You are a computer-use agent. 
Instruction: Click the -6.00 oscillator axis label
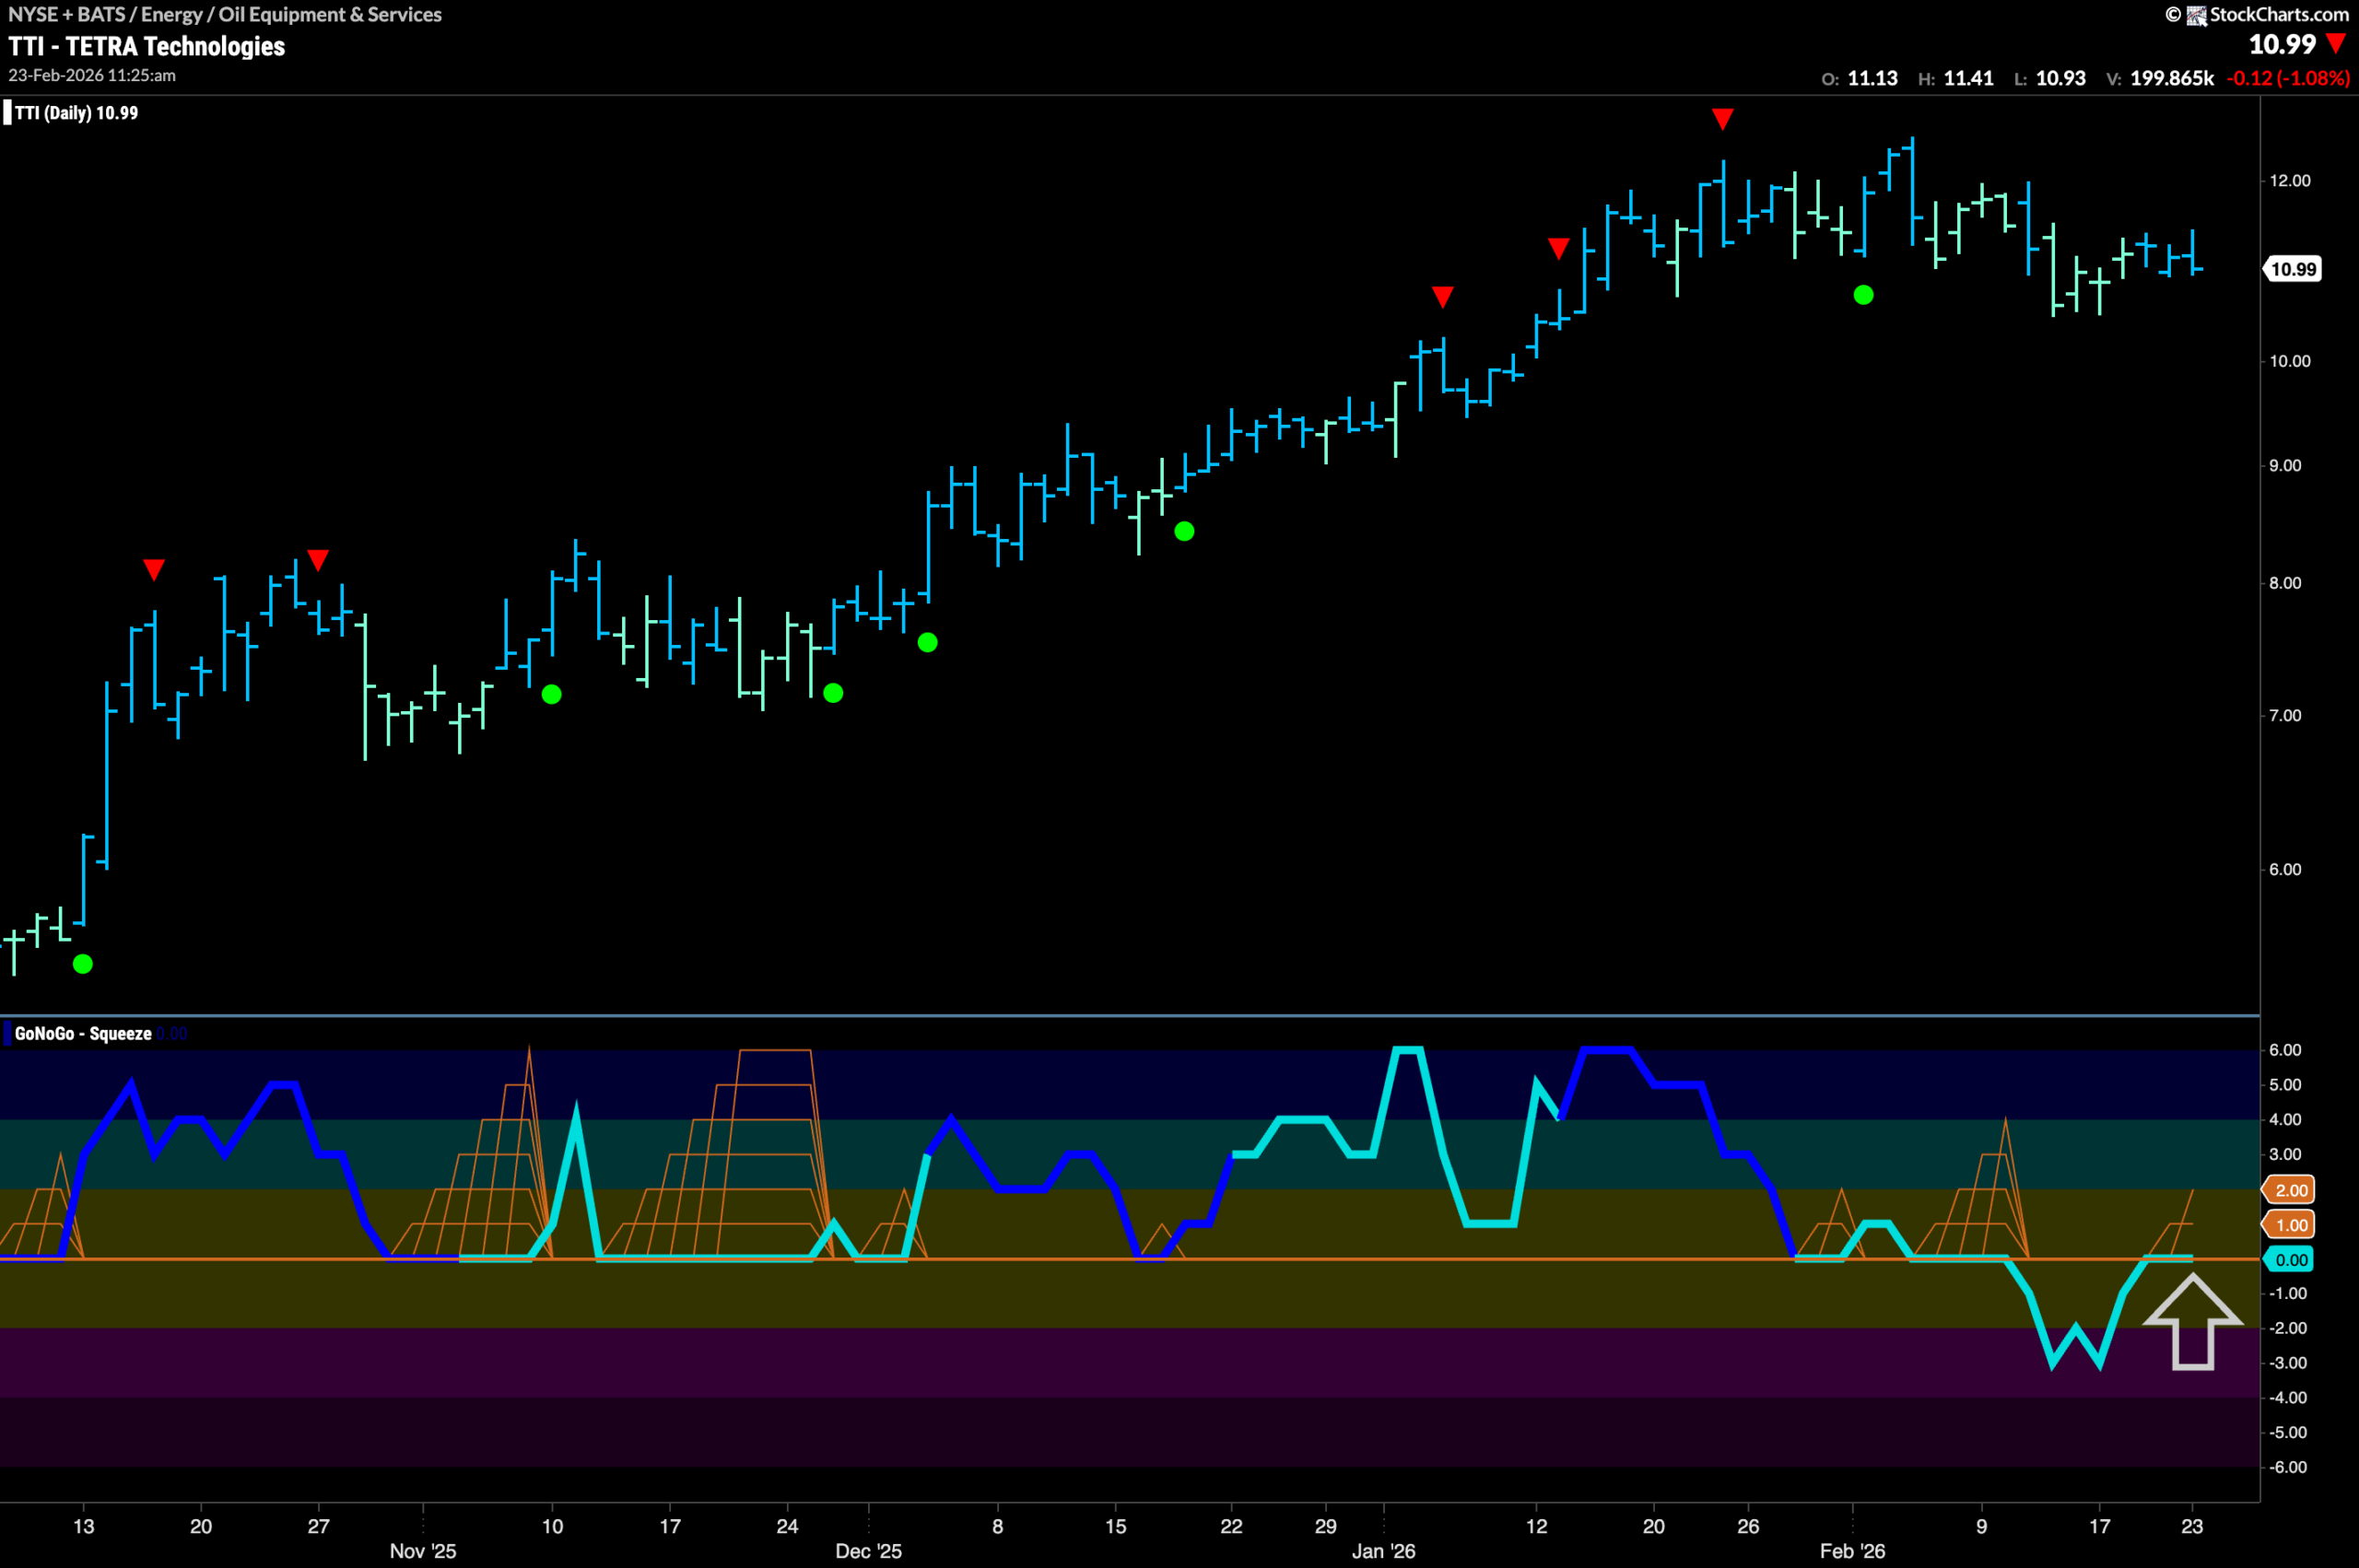tap(2288, 1468)
